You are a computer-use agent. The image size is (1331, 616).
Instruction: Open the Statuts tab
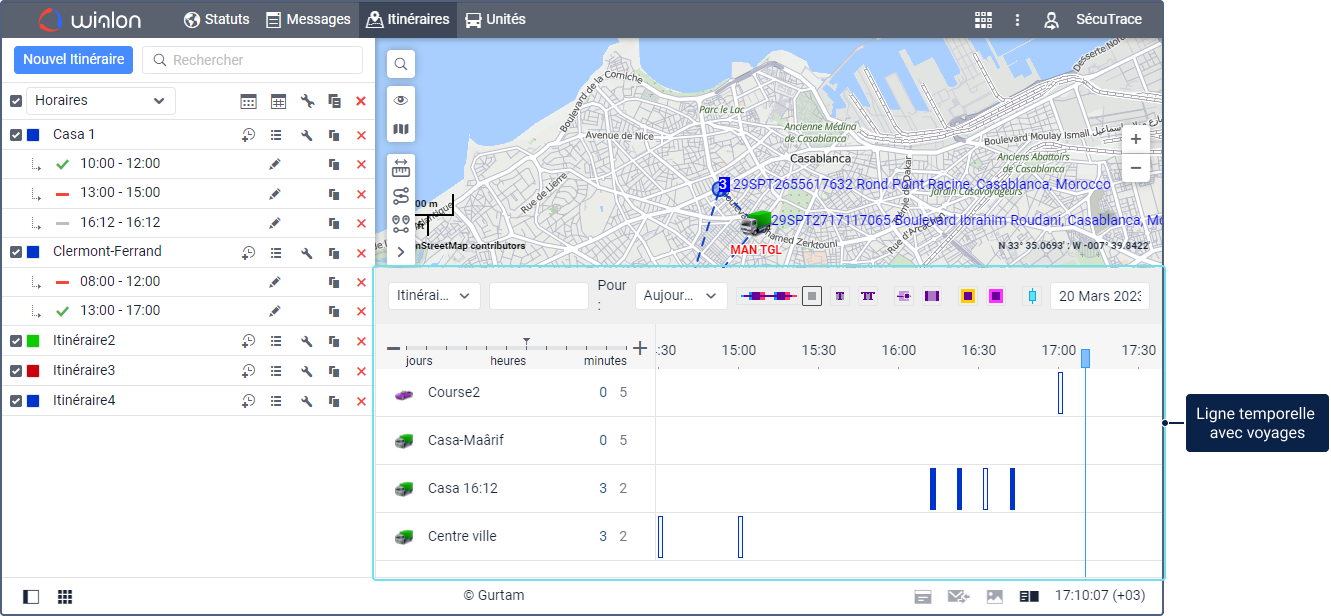point(219,20)
